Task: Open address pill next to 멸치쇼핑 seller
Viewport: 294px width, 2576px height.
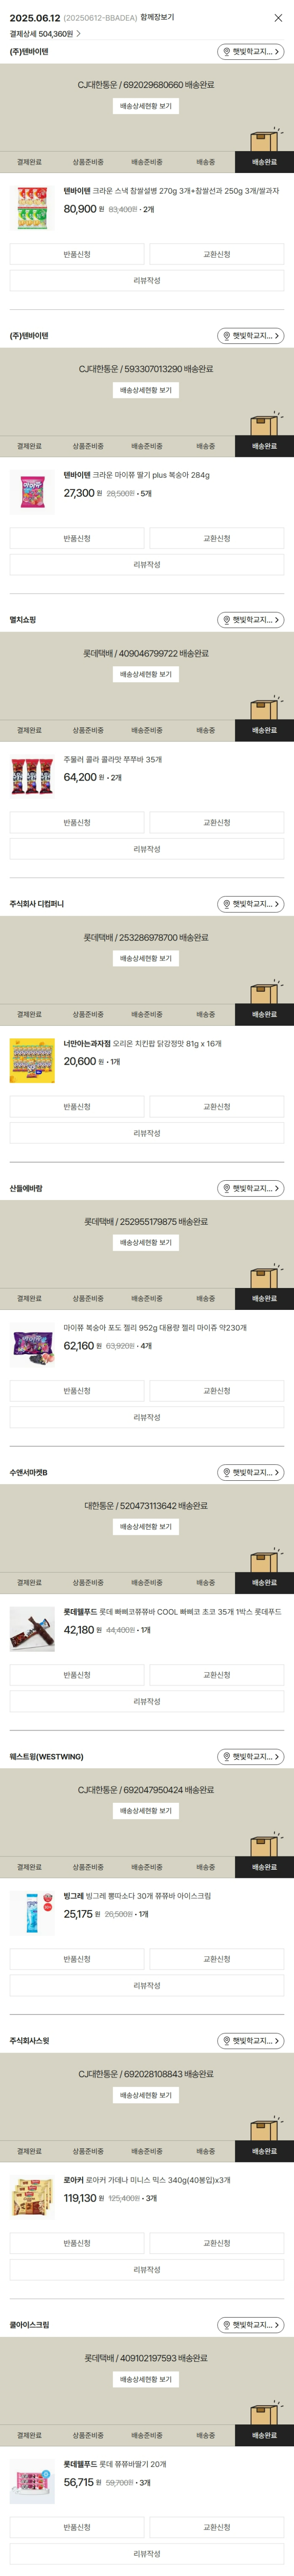Action: pos(251,620)
